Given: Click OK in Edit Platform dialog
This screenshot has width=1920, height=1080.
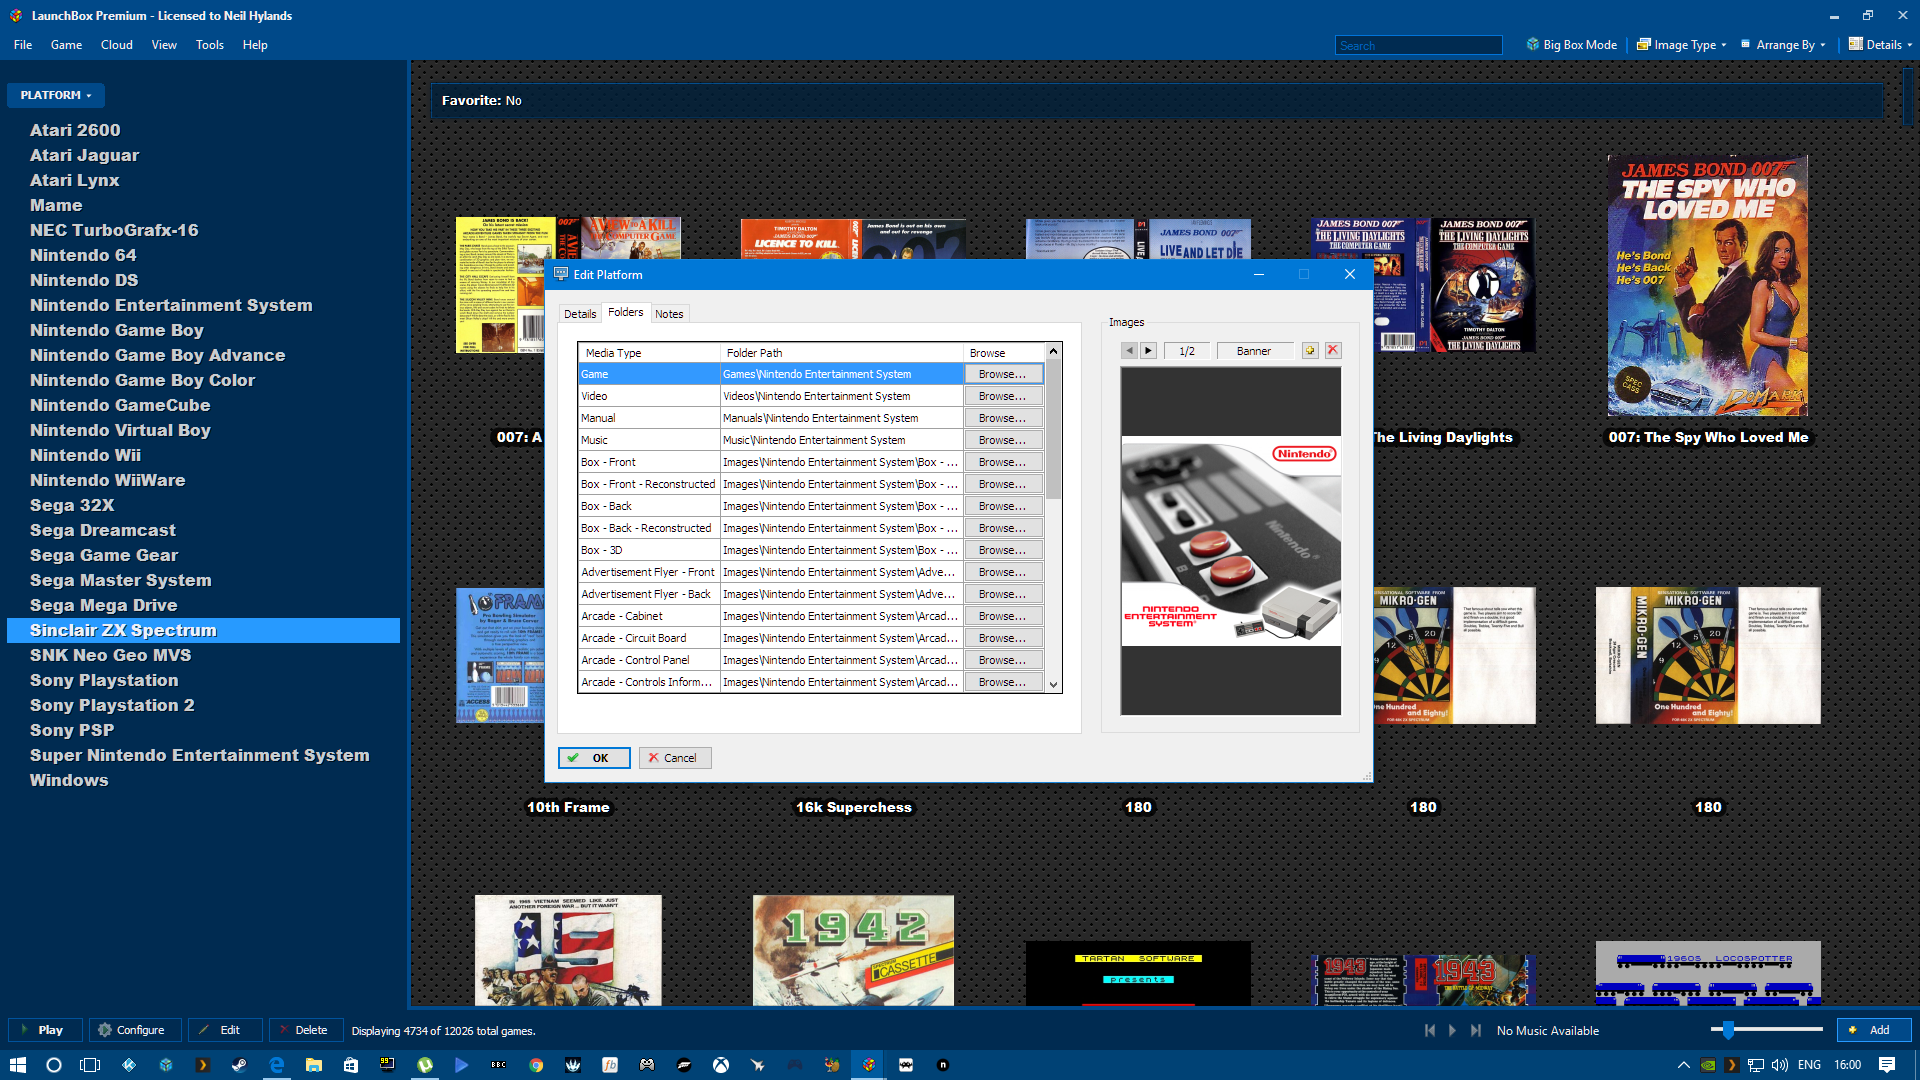Looking at the screenshot, I should click(594, 758).
